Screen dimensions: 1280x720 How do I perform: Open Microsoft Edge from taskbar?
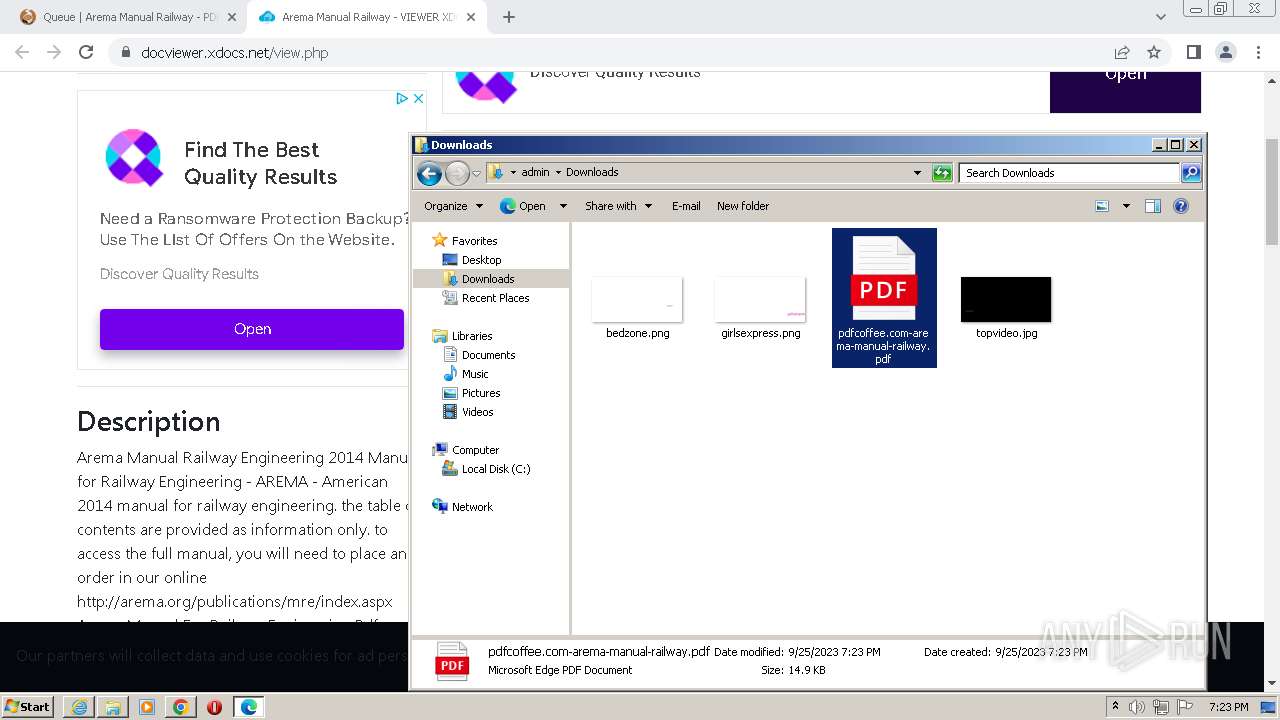(x=248, y=707)
